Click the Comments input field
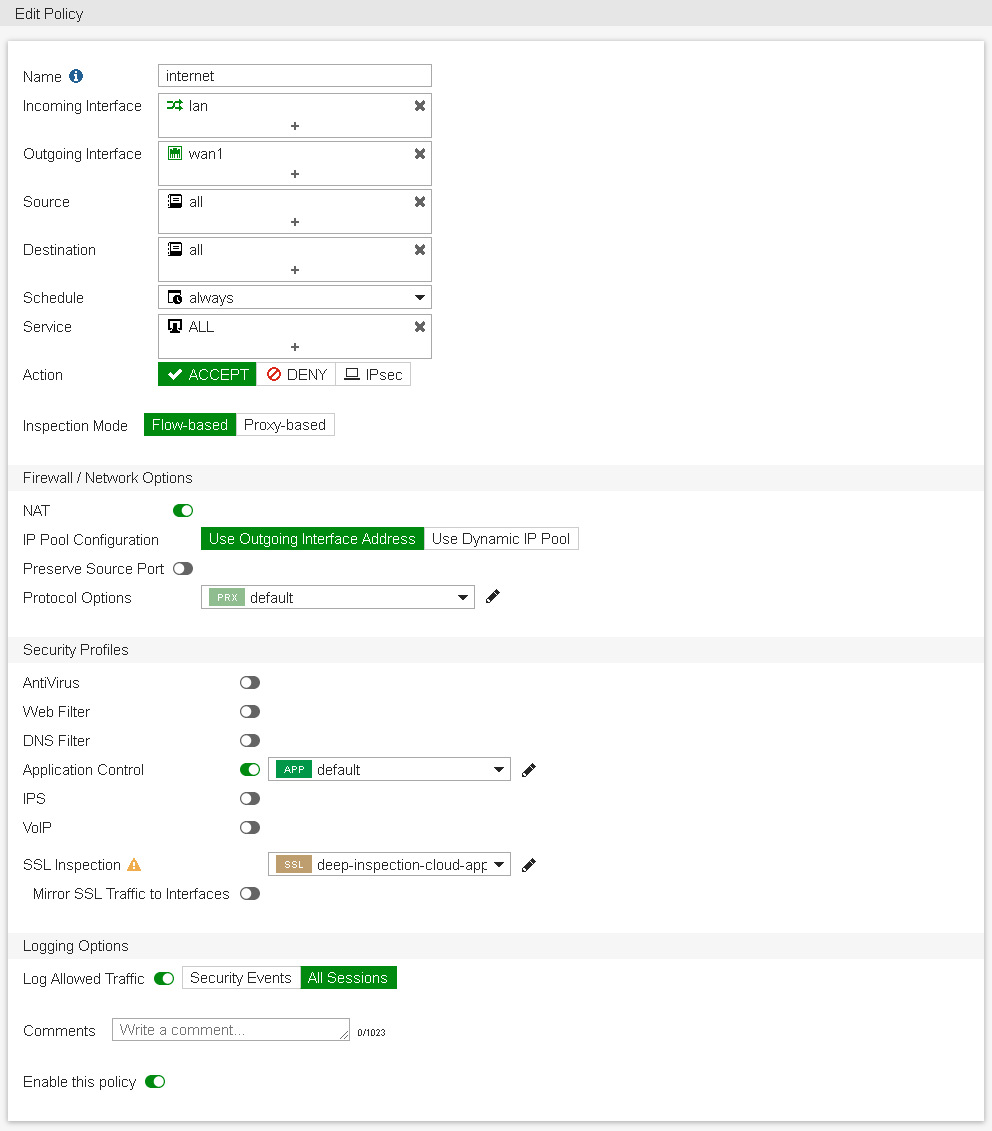This screenshot has height=1131, width=992. click(x=230, y=1028)
